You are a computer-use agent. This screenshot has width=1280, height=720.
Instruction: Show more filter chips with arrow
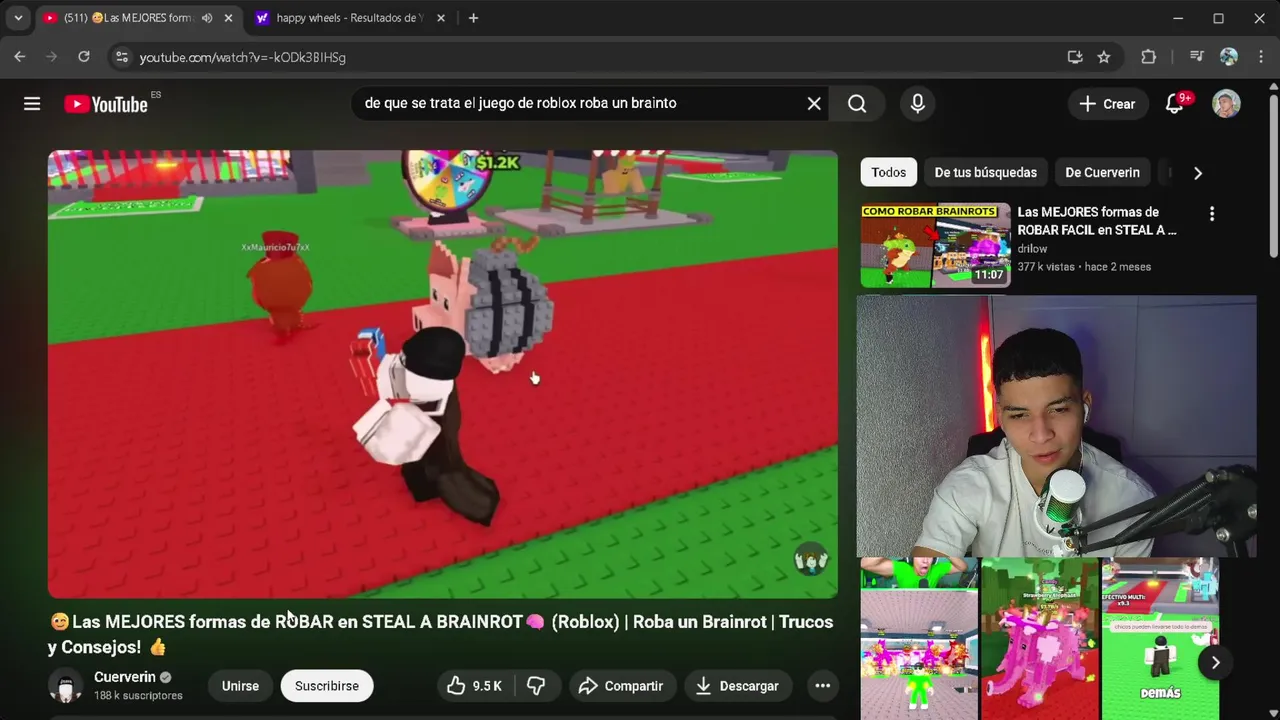1198,173
